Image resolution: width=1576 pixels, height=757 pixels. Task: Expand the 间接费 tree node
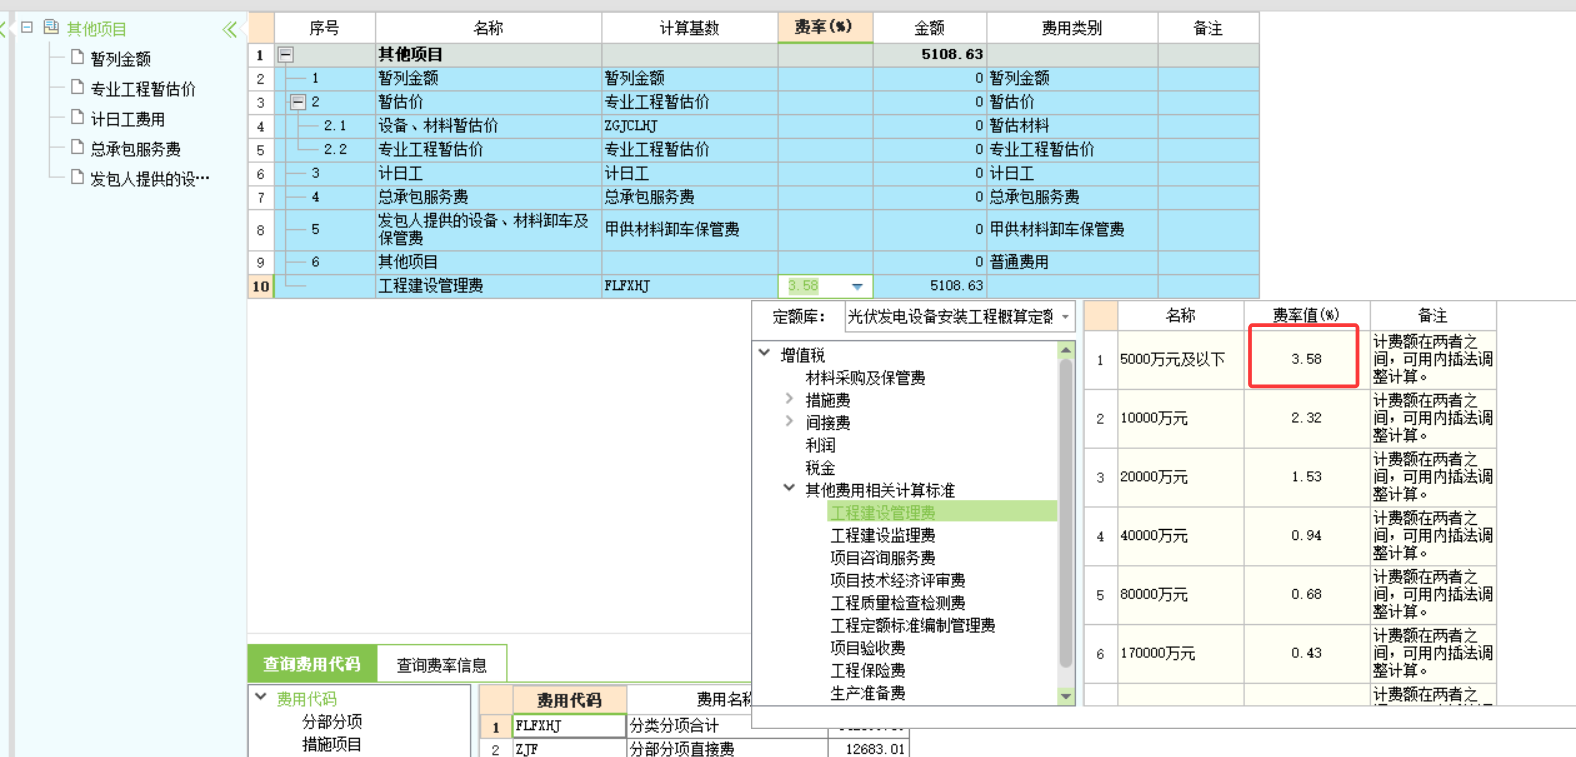790,422
